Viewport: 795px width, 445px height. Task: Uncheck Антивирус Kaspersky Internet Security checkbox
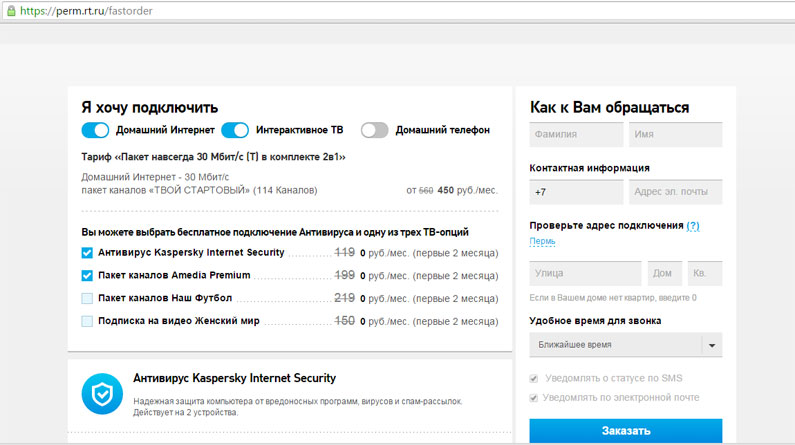[87, 253]
